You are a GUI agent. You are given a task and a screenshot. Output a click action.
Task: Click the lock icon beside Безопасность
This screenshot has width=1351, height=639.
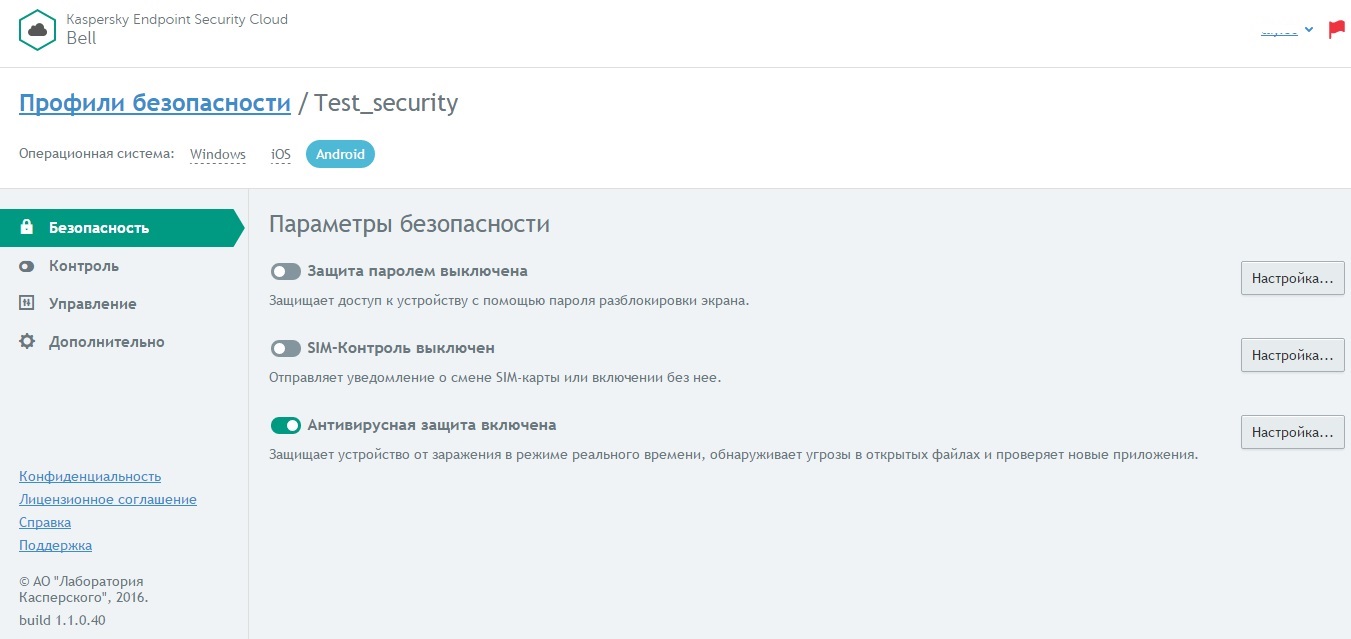[x=27, y=227]
